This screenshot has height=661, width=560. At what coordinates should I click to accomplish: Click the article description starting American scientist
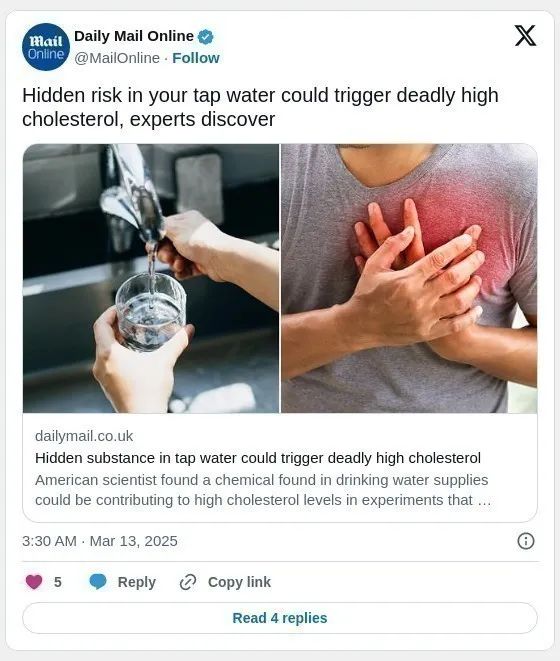tap(263, 490)
